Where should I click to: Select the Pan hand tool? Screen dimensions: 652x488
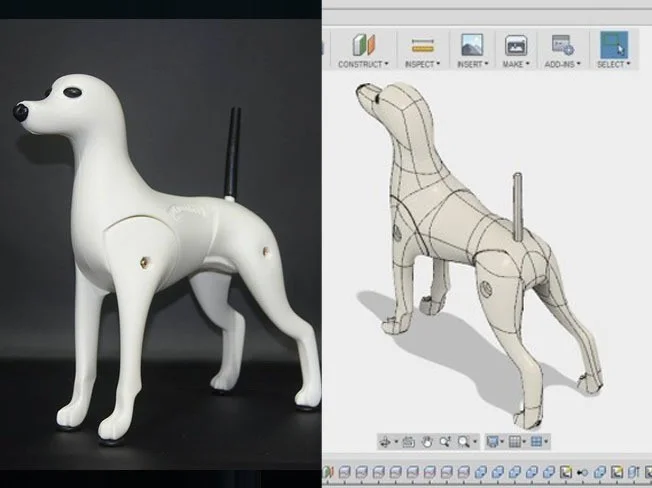tap(425, 441)
